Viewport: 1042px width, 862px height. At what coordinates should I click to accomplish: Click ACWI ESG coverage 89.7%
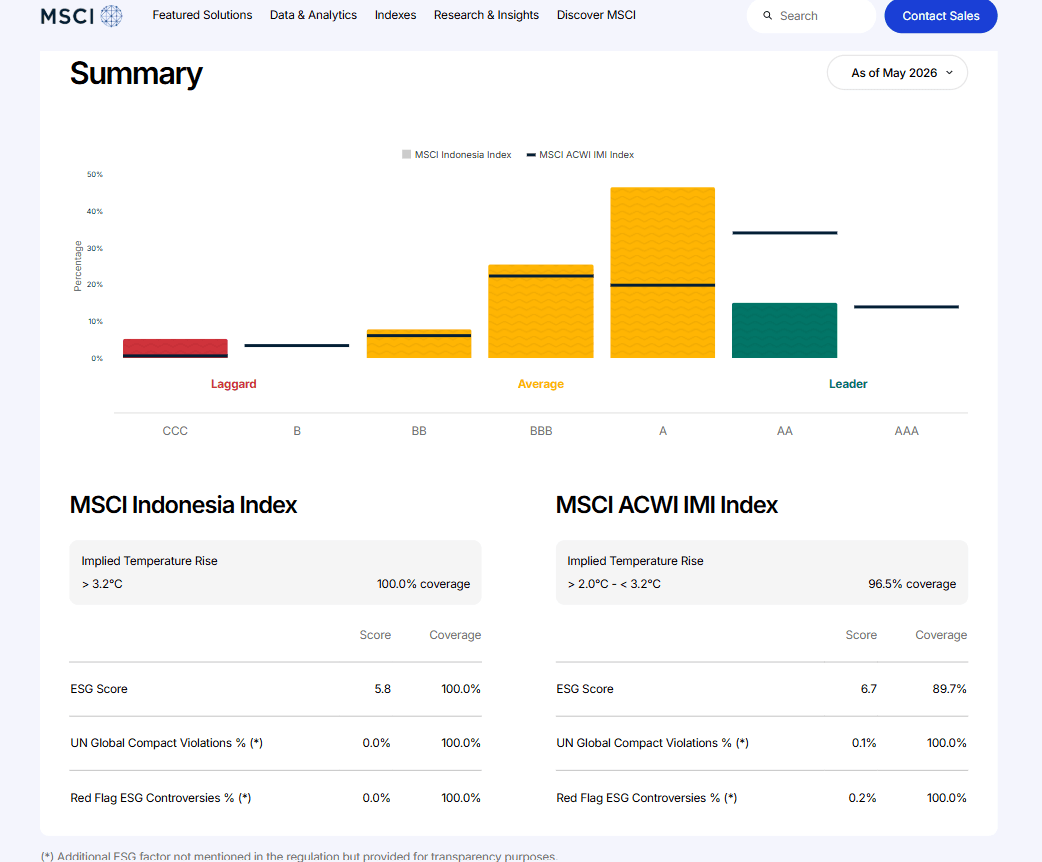949,689
